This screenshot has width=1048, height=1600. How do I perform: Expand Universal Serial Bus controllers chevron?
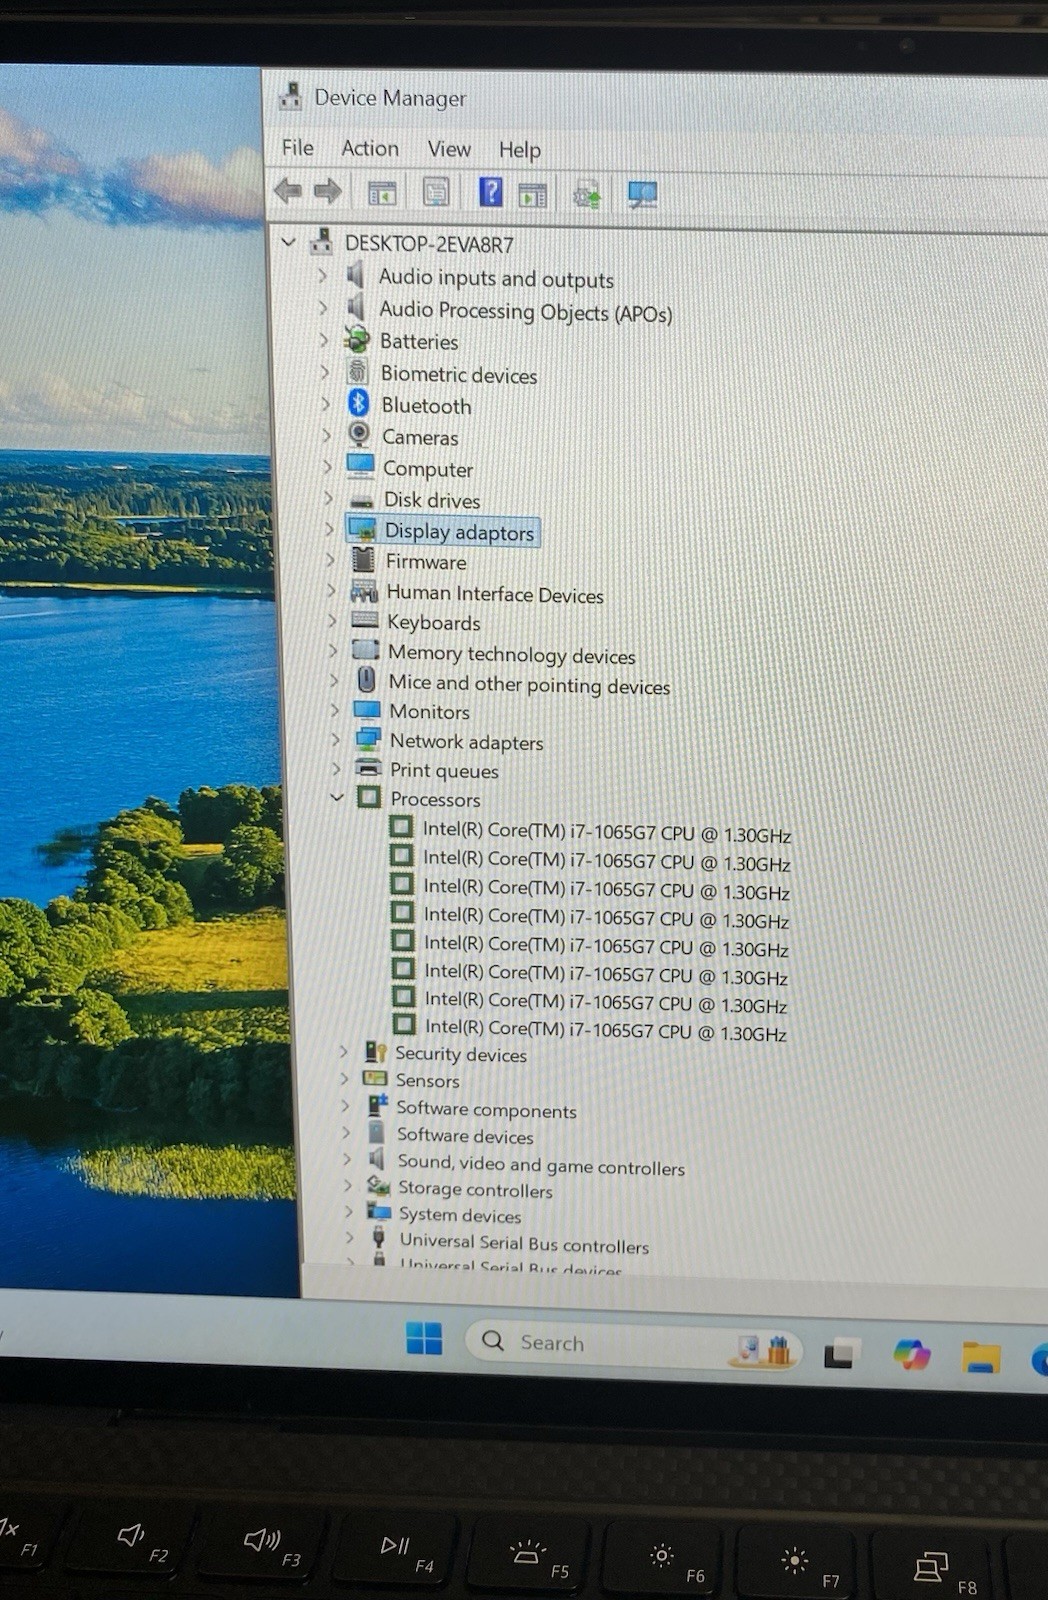coord(349,1238)
